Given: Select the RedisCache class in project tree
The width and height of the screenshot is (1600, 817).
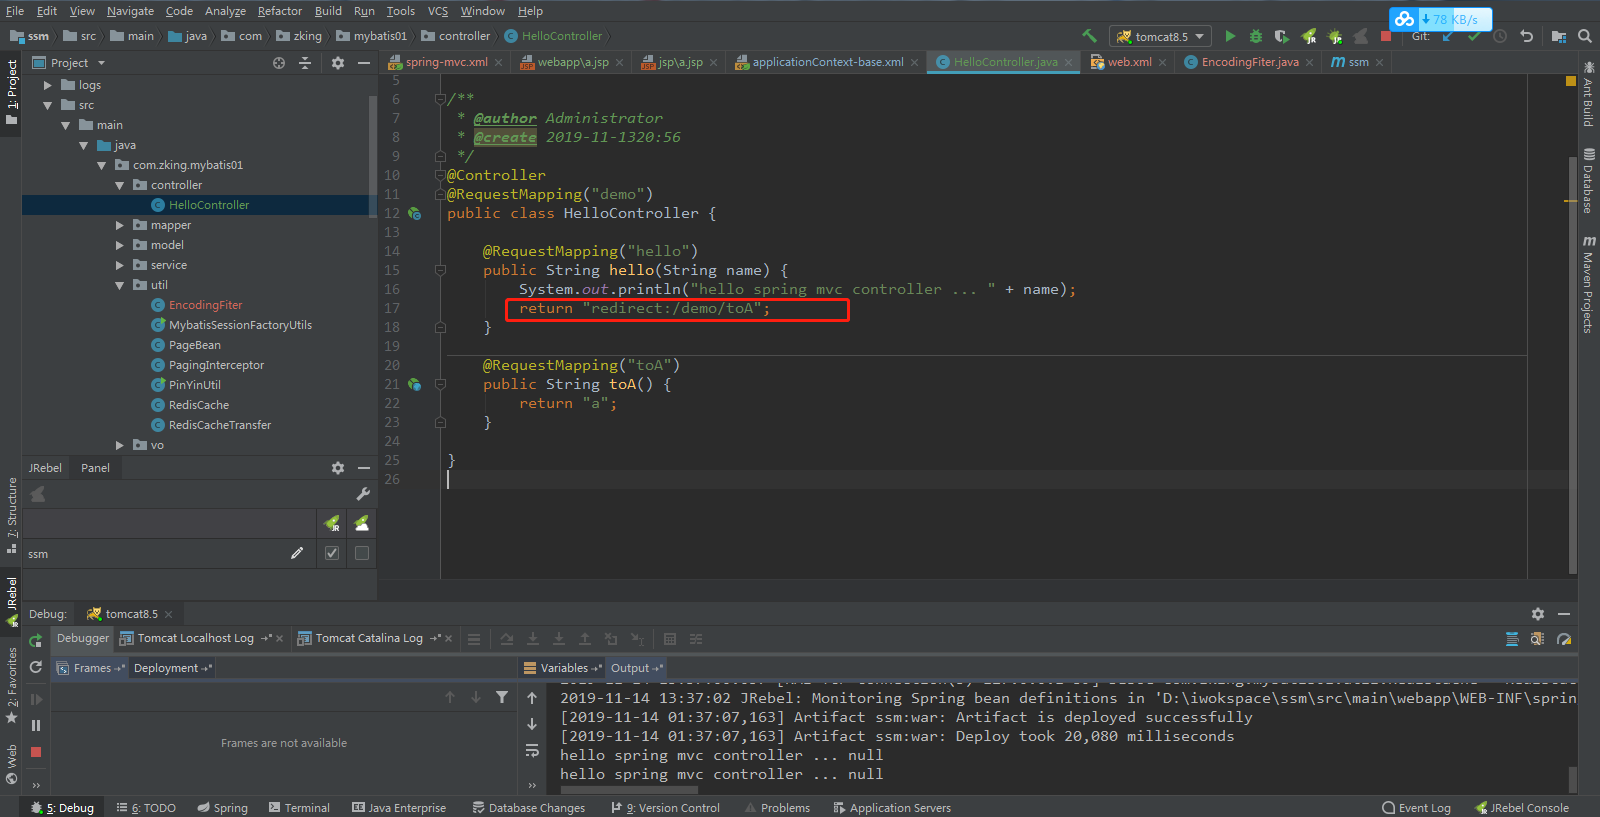Looking at the screenshot, I should point(198,405).
